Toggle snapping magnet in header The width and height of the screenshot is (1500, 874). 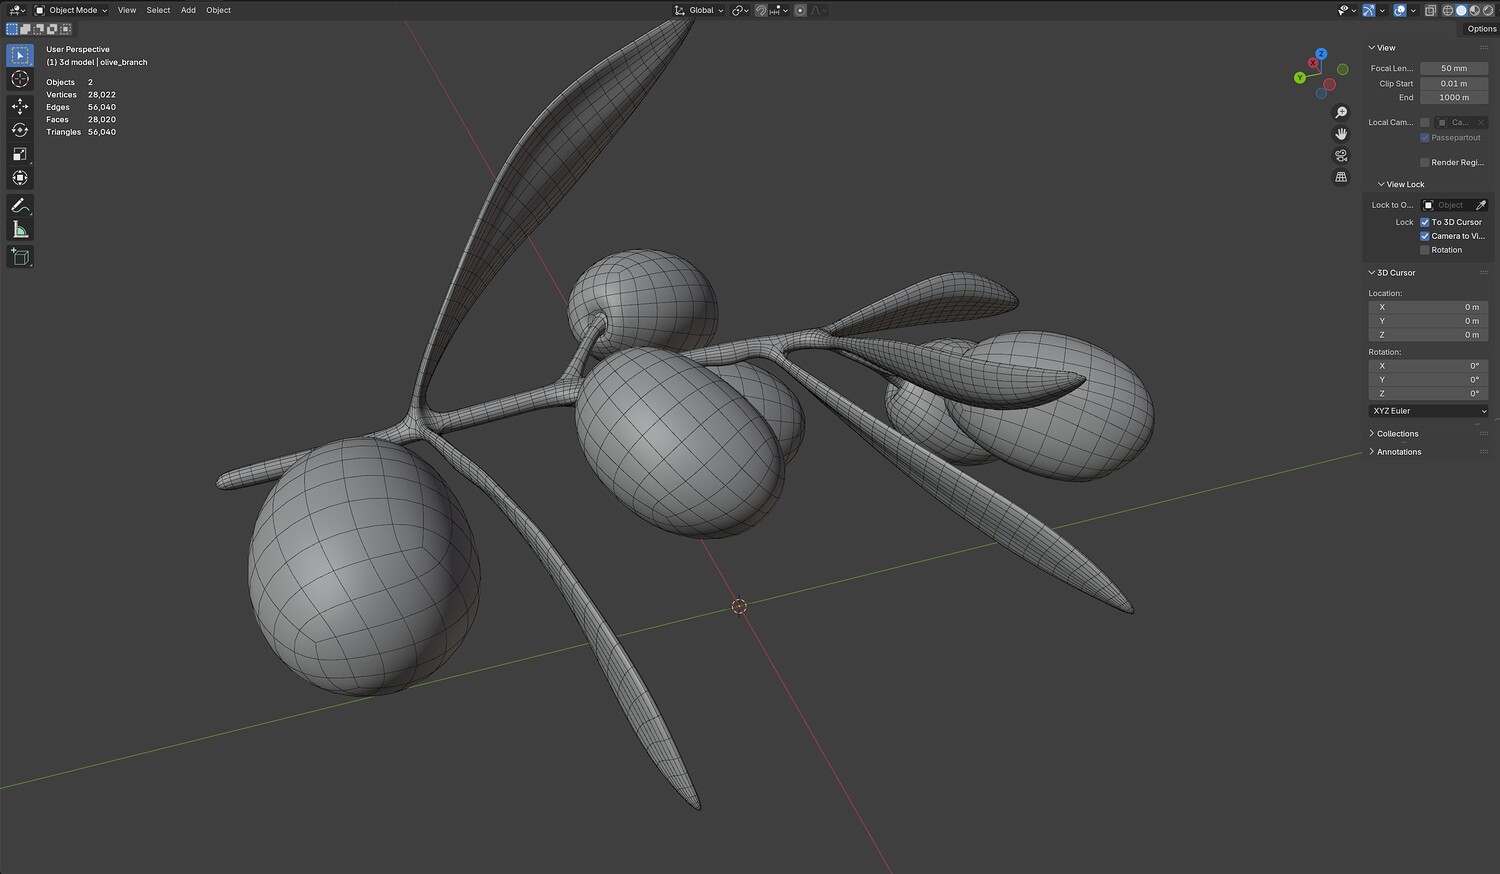(x=760, y=10)
